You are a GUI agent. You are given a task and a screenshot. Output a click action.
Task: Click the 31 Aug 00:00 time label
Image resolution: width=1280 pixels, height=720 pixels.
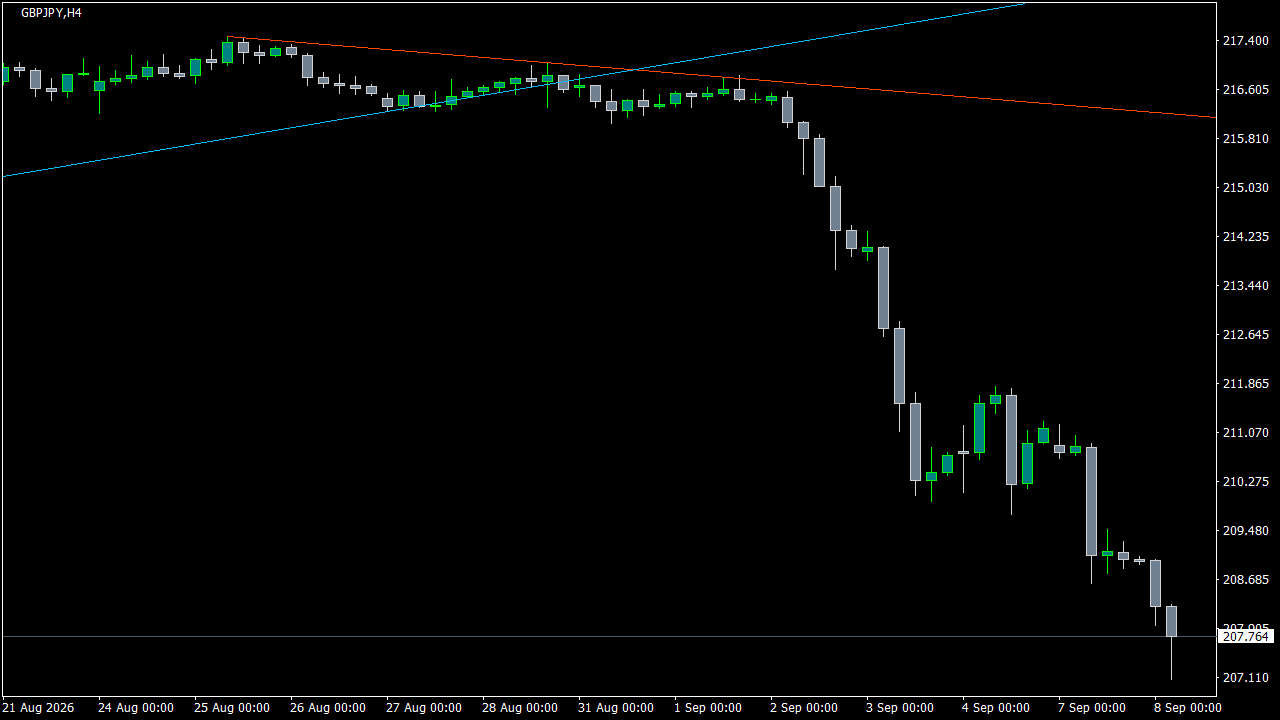coord(616,708)
